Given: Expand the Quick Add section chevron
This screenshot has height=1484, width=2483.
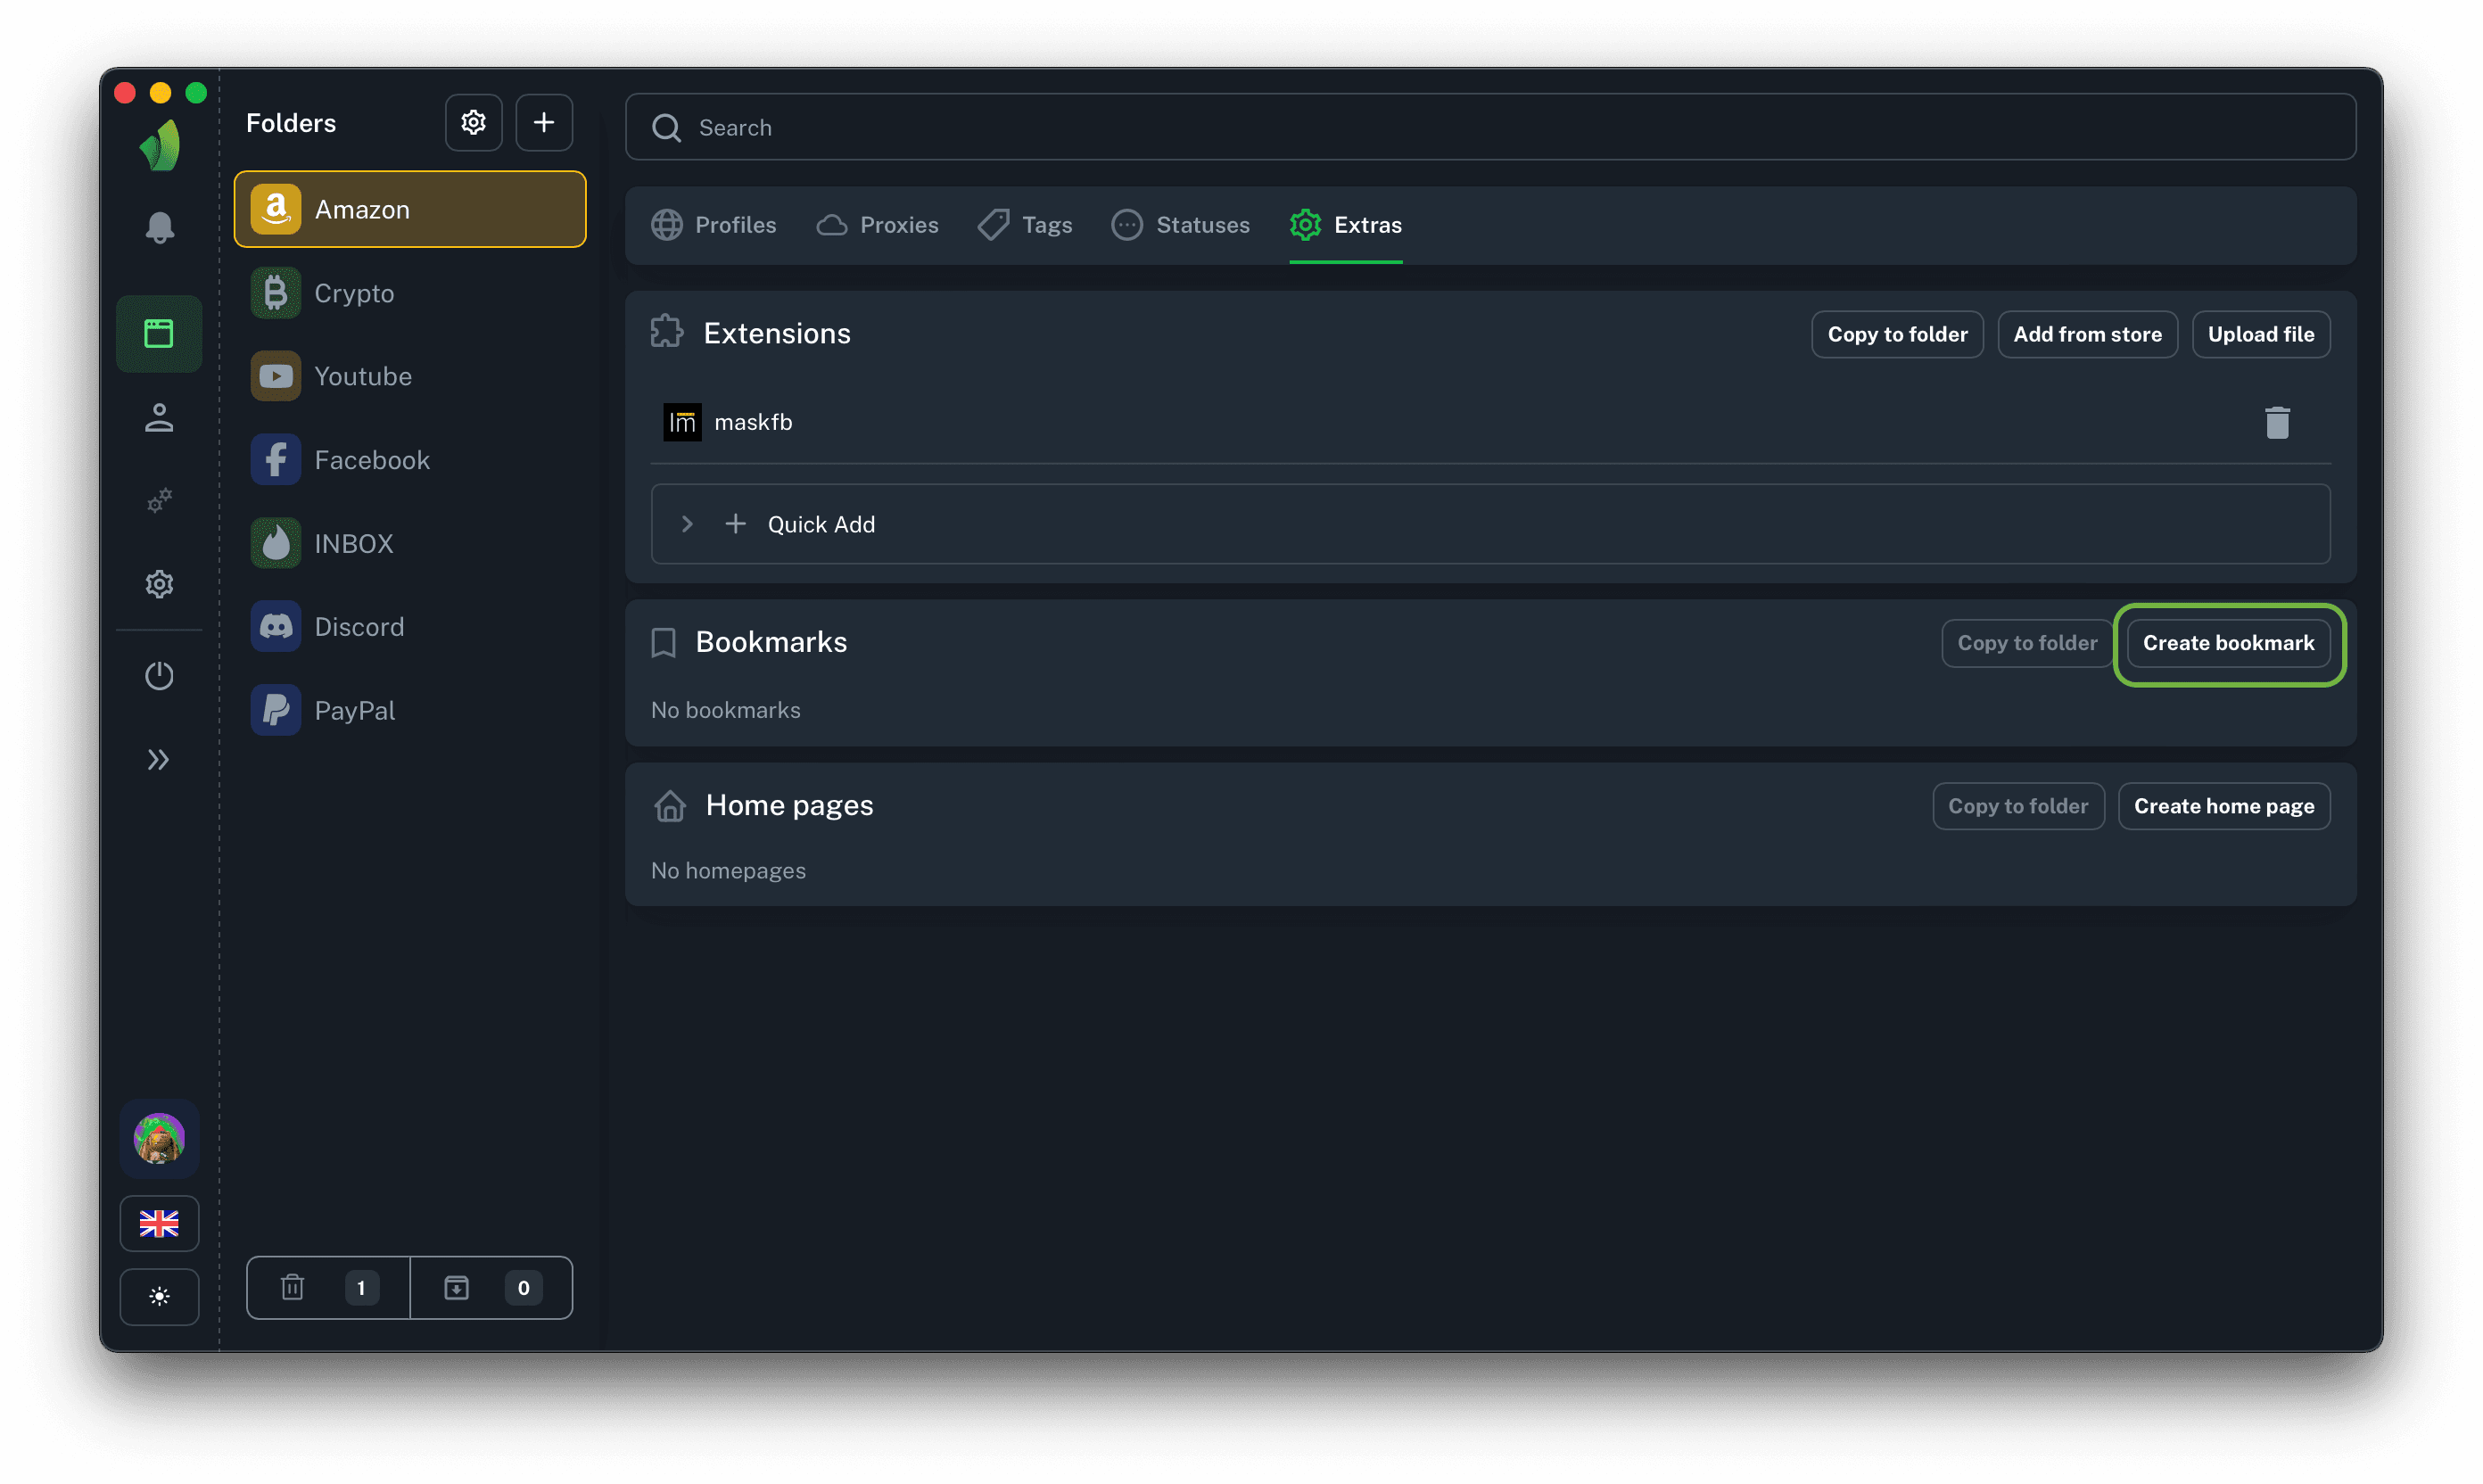Looking at the screenshot, I should [x=687, y=524].
